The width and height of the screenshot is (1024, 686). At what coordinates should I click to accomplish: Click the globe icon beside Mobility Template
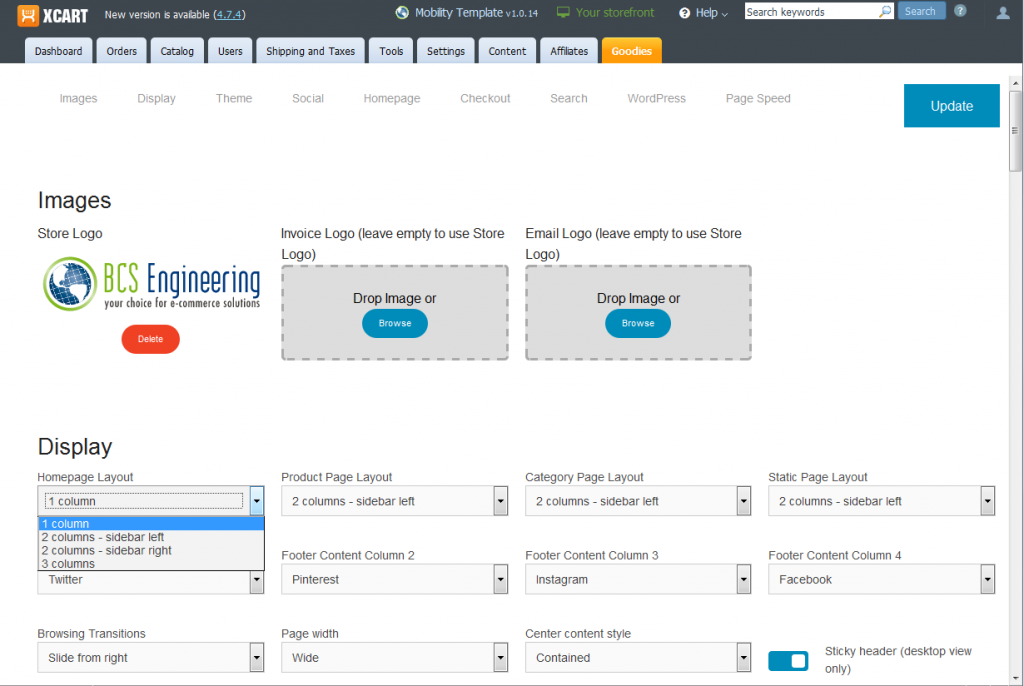(401, 12)
